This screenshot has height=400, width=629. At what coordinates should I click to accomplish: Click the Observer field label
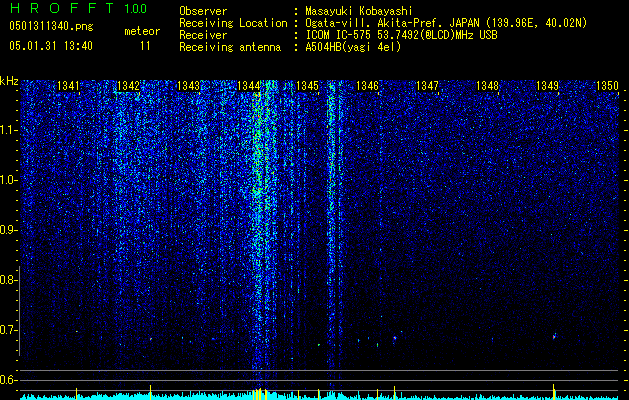click(203, 11)
